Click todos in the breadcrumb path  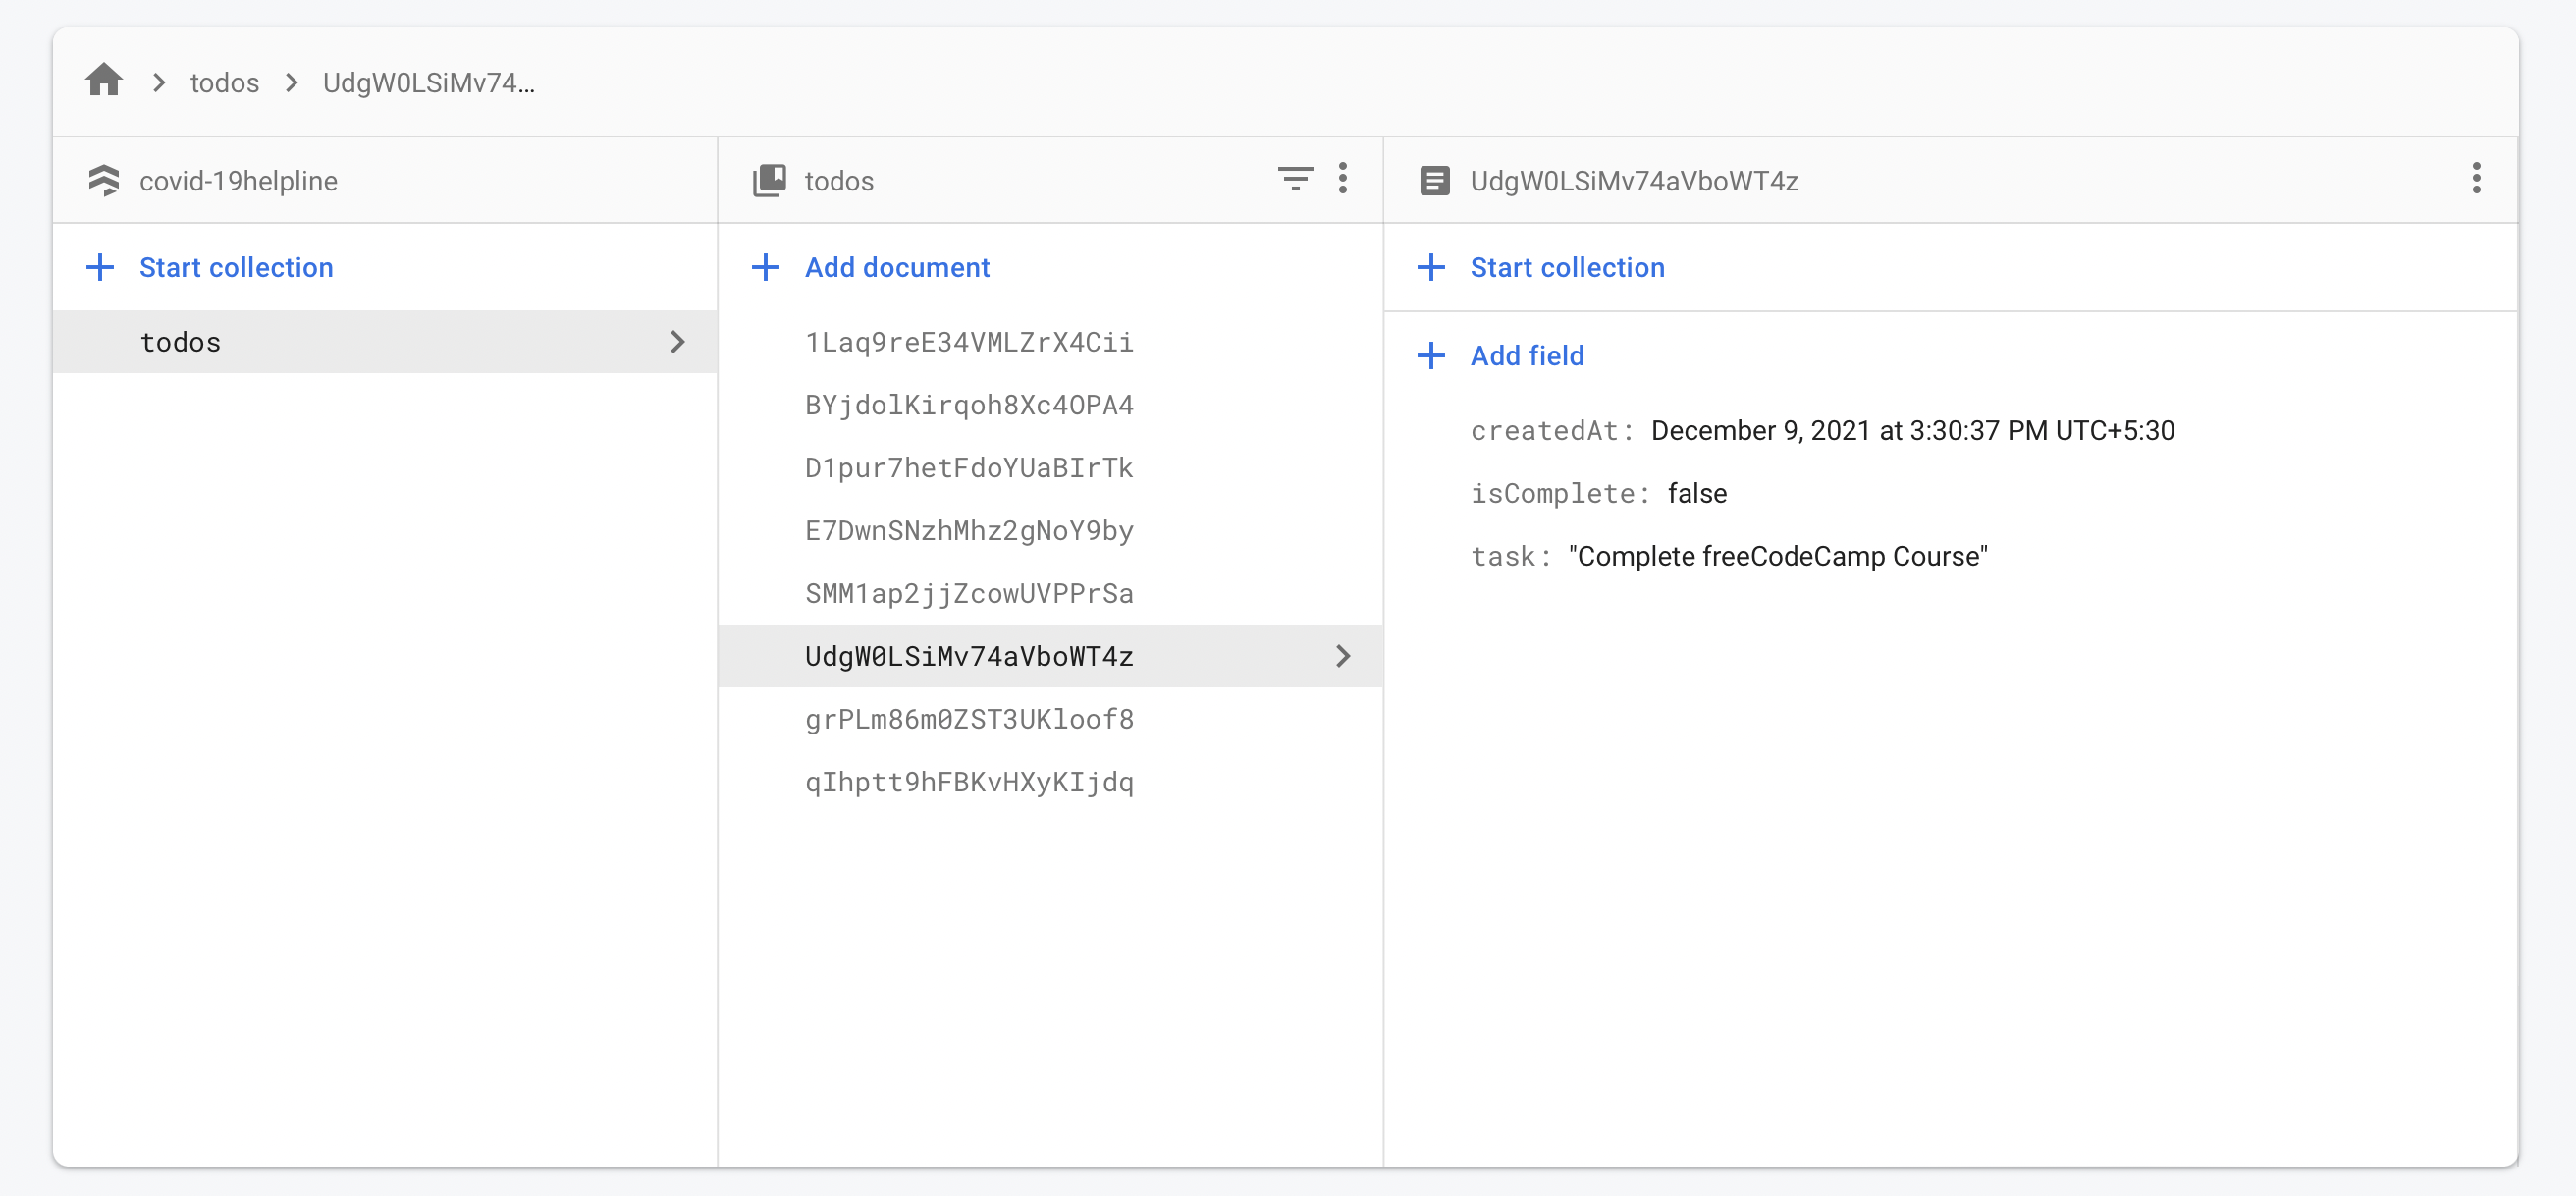pyautogui.click(x=224, y=82)
